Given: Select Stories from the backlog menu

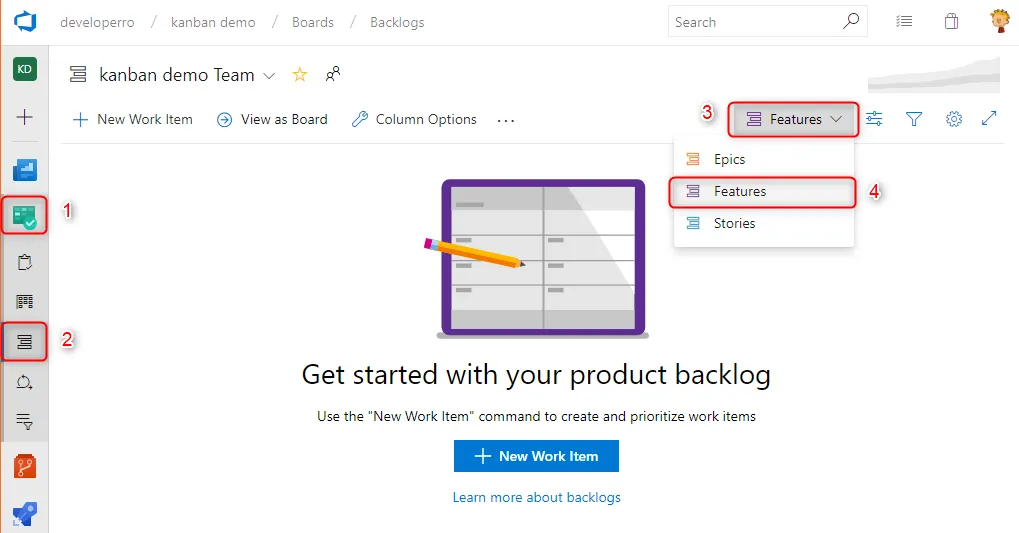Looking at the screenshot, I should pyautogui.click(x=734, y=223).
